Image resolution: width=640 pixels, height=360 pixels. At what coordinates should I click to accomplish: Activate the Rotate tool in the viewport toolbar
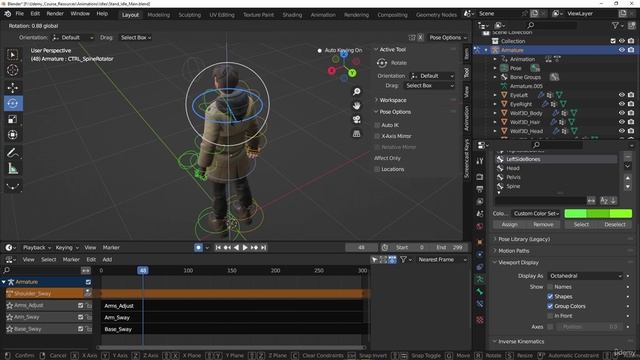(x=13, y=103)
